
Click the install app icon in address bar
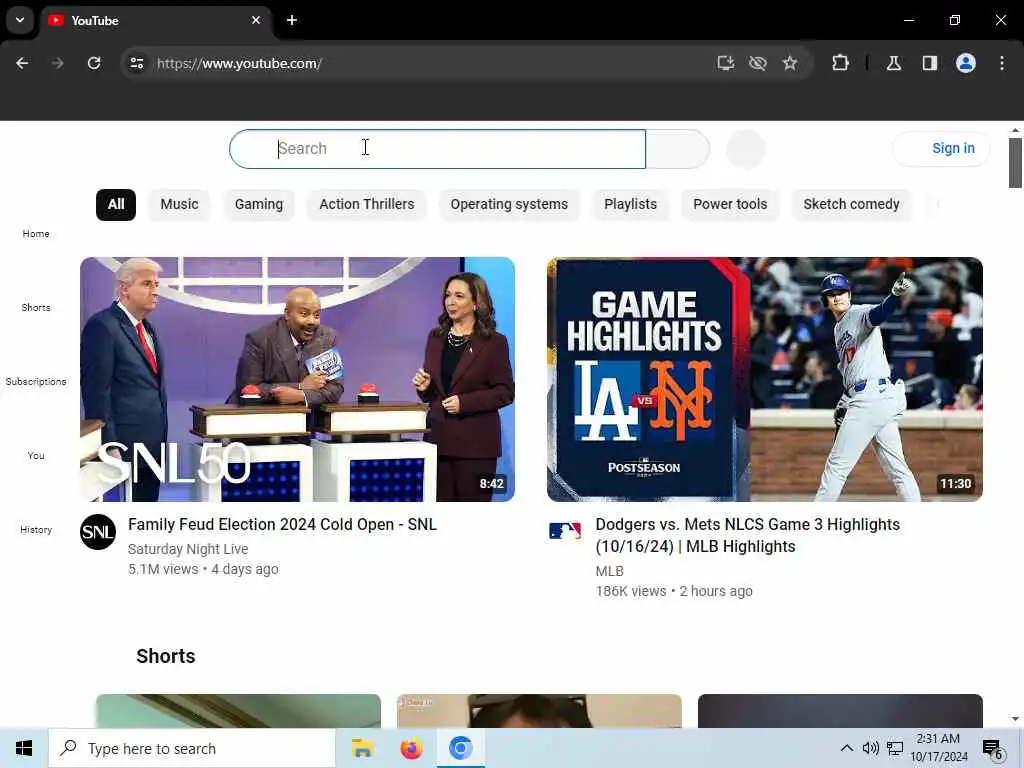(726, 63)
